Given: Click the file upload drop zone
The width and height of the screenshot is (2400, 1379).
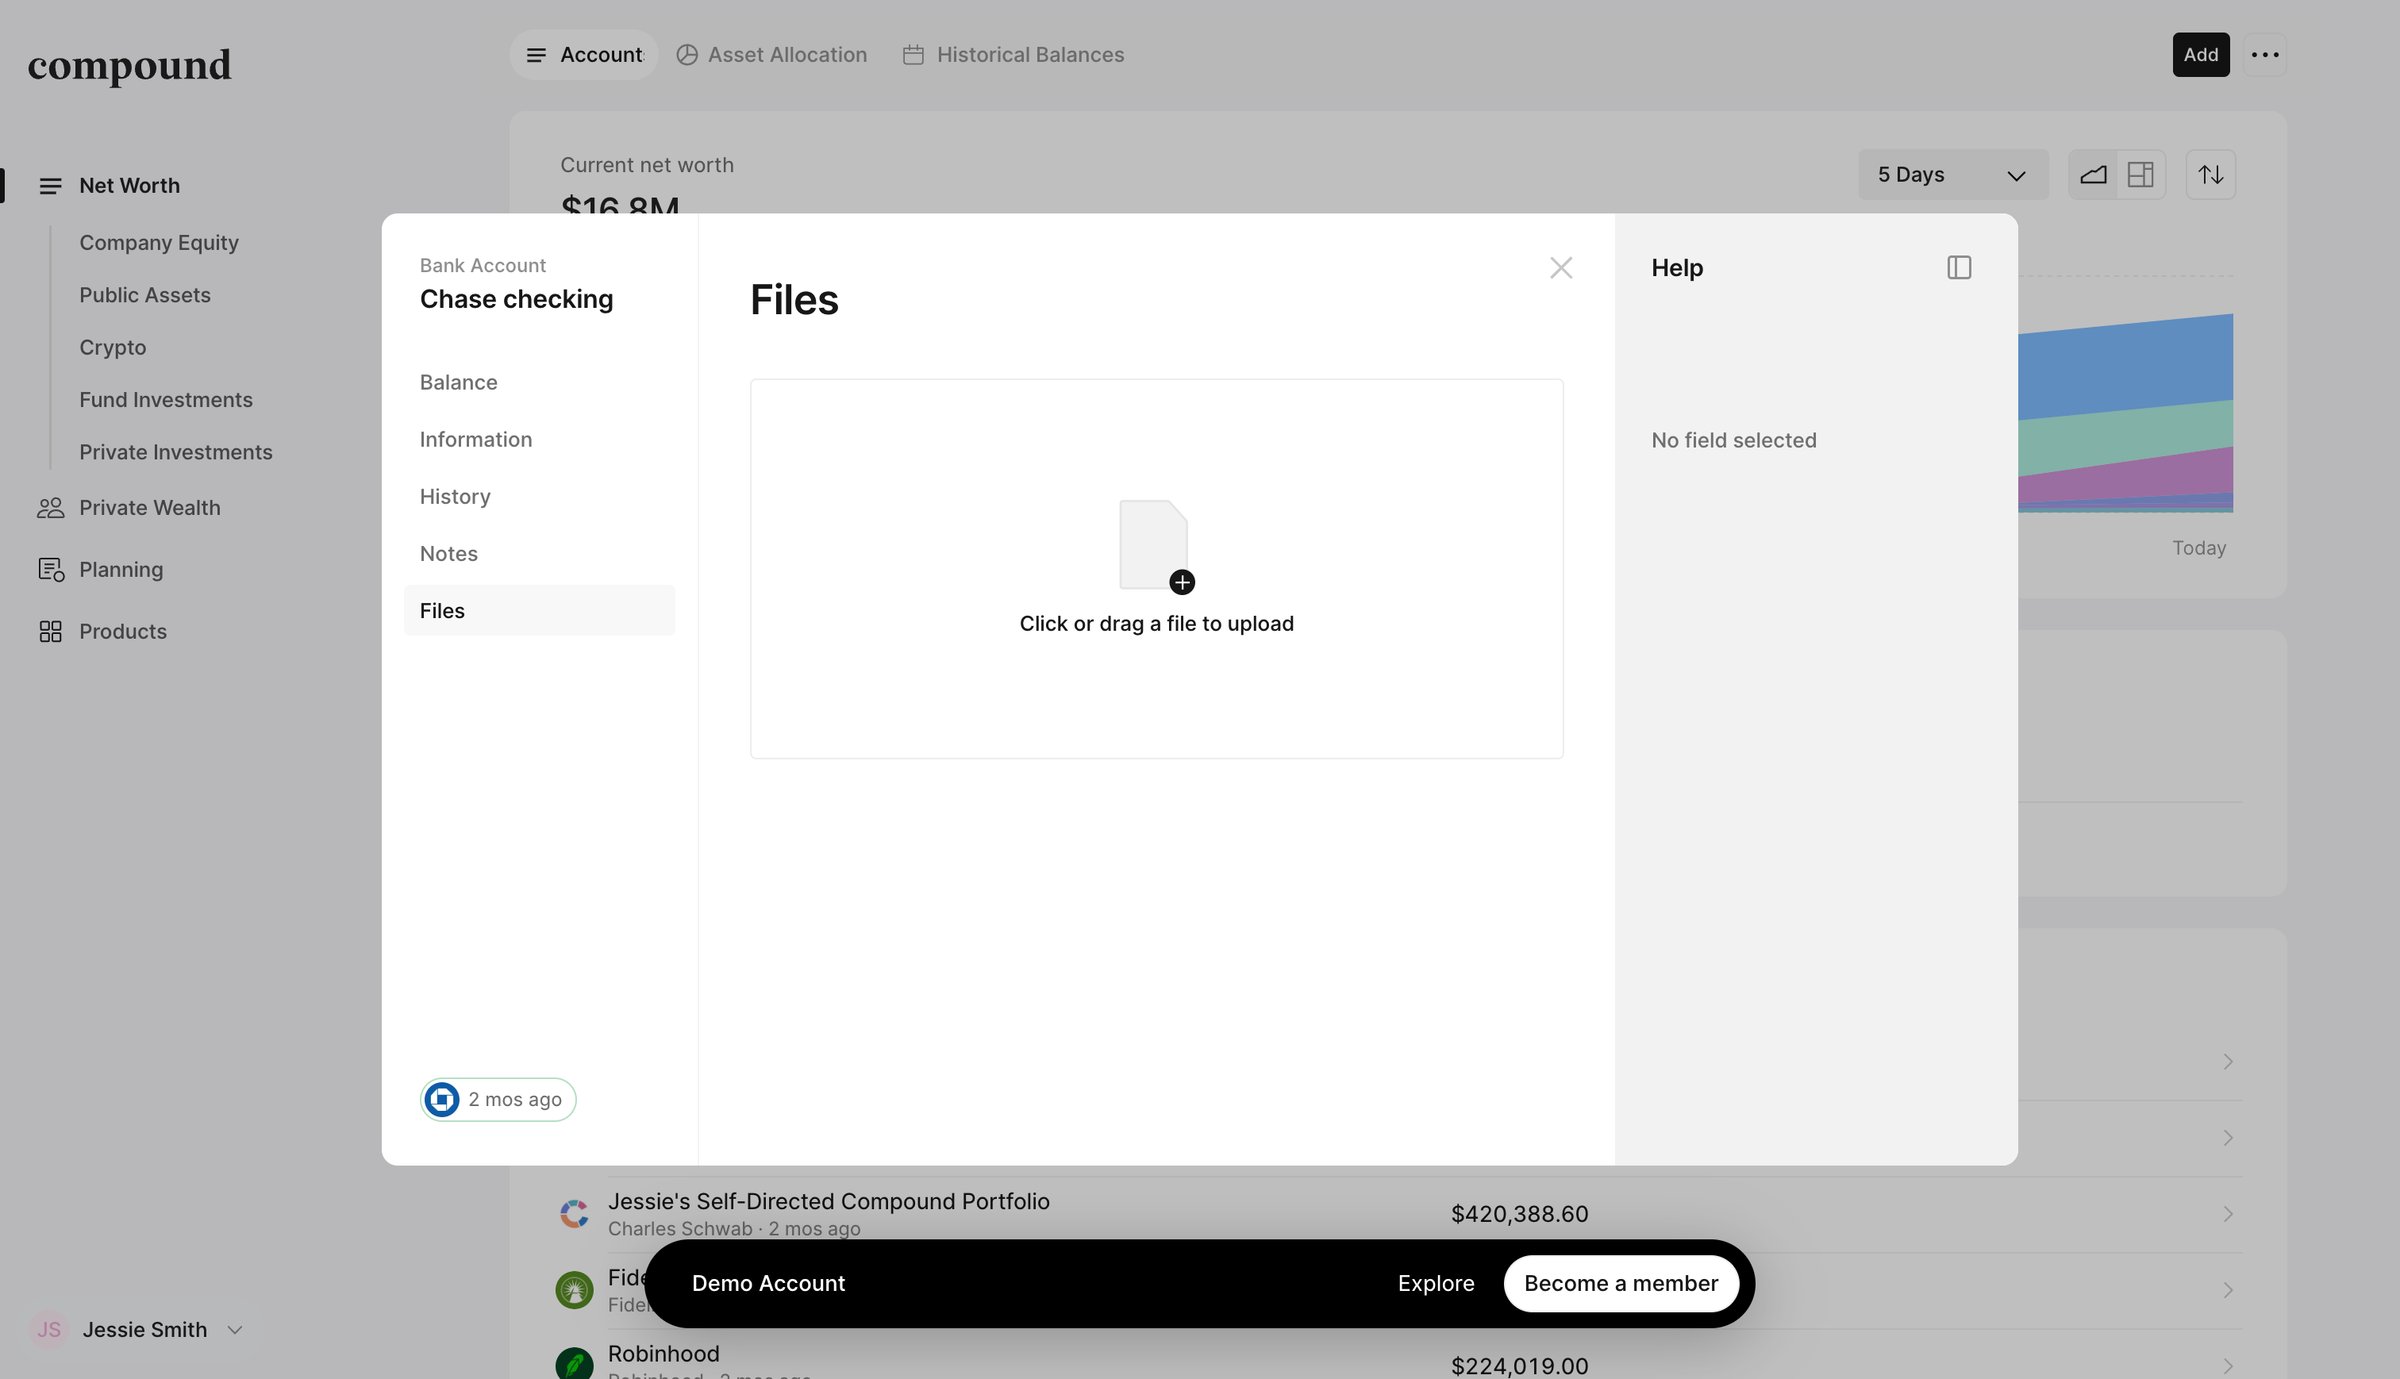Looking at the screenshot, I should point(1156,568).
